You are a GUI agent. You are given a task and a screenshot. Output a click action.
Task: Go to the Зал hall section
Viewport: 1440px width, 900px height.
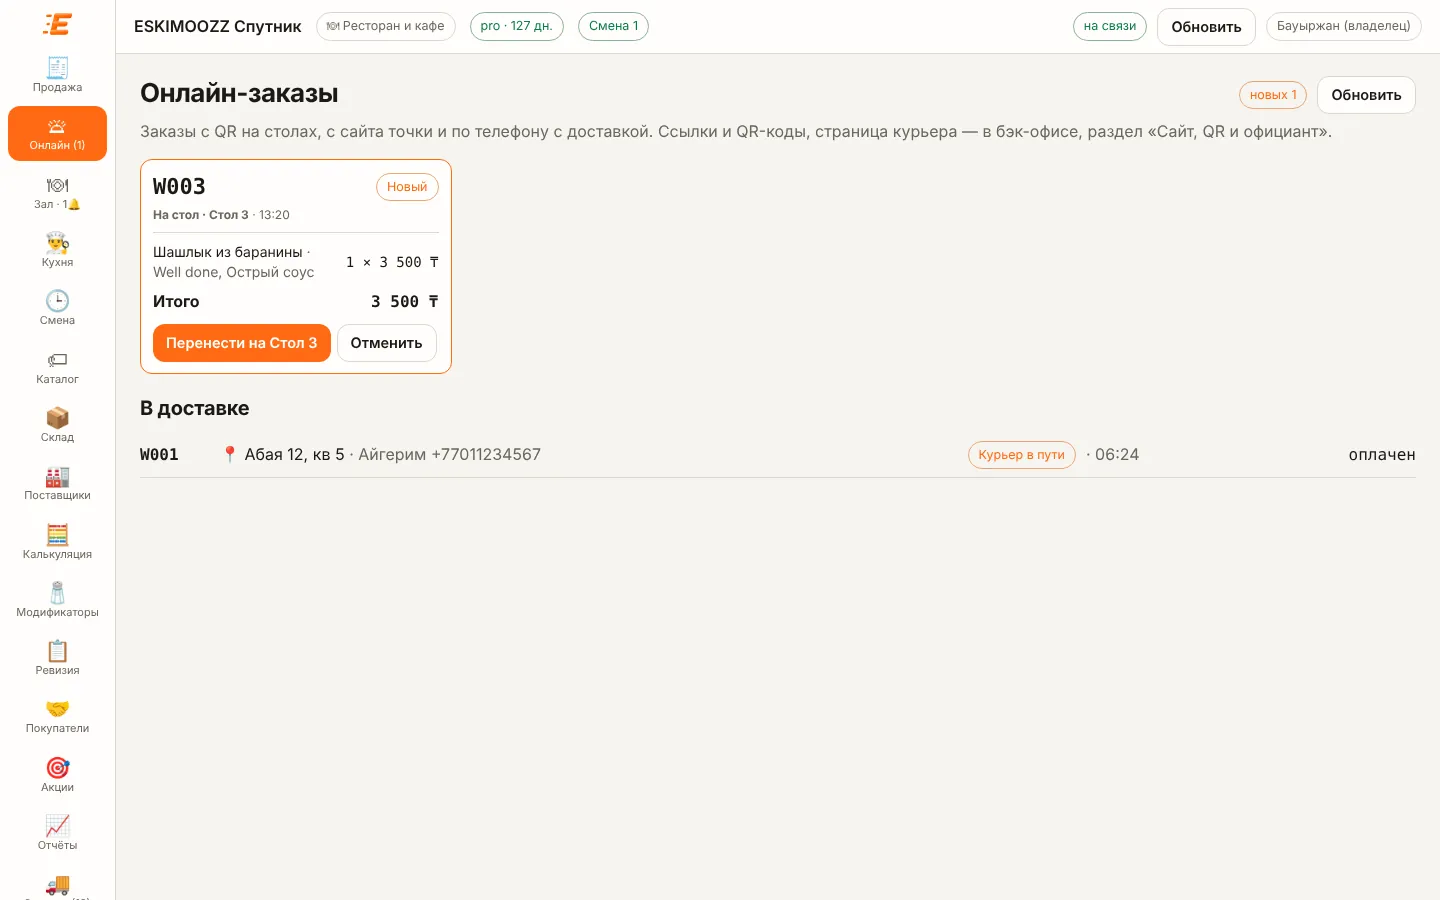[57, 193]
